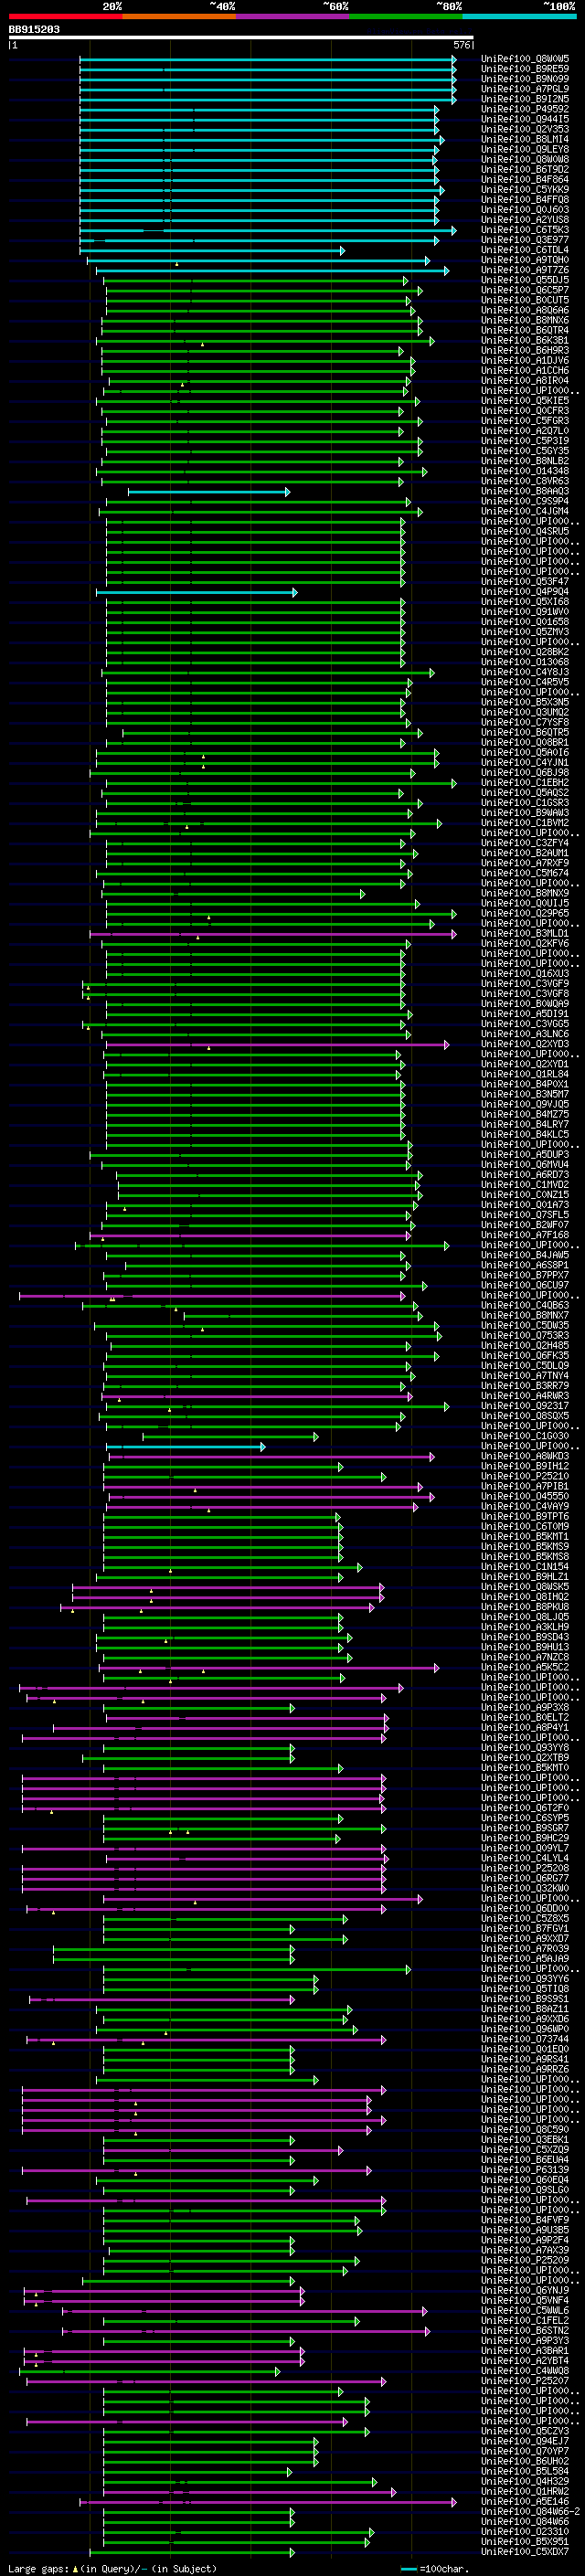
Task: Open hit UniRef100_B9RE59
Action: coord(525,69)
